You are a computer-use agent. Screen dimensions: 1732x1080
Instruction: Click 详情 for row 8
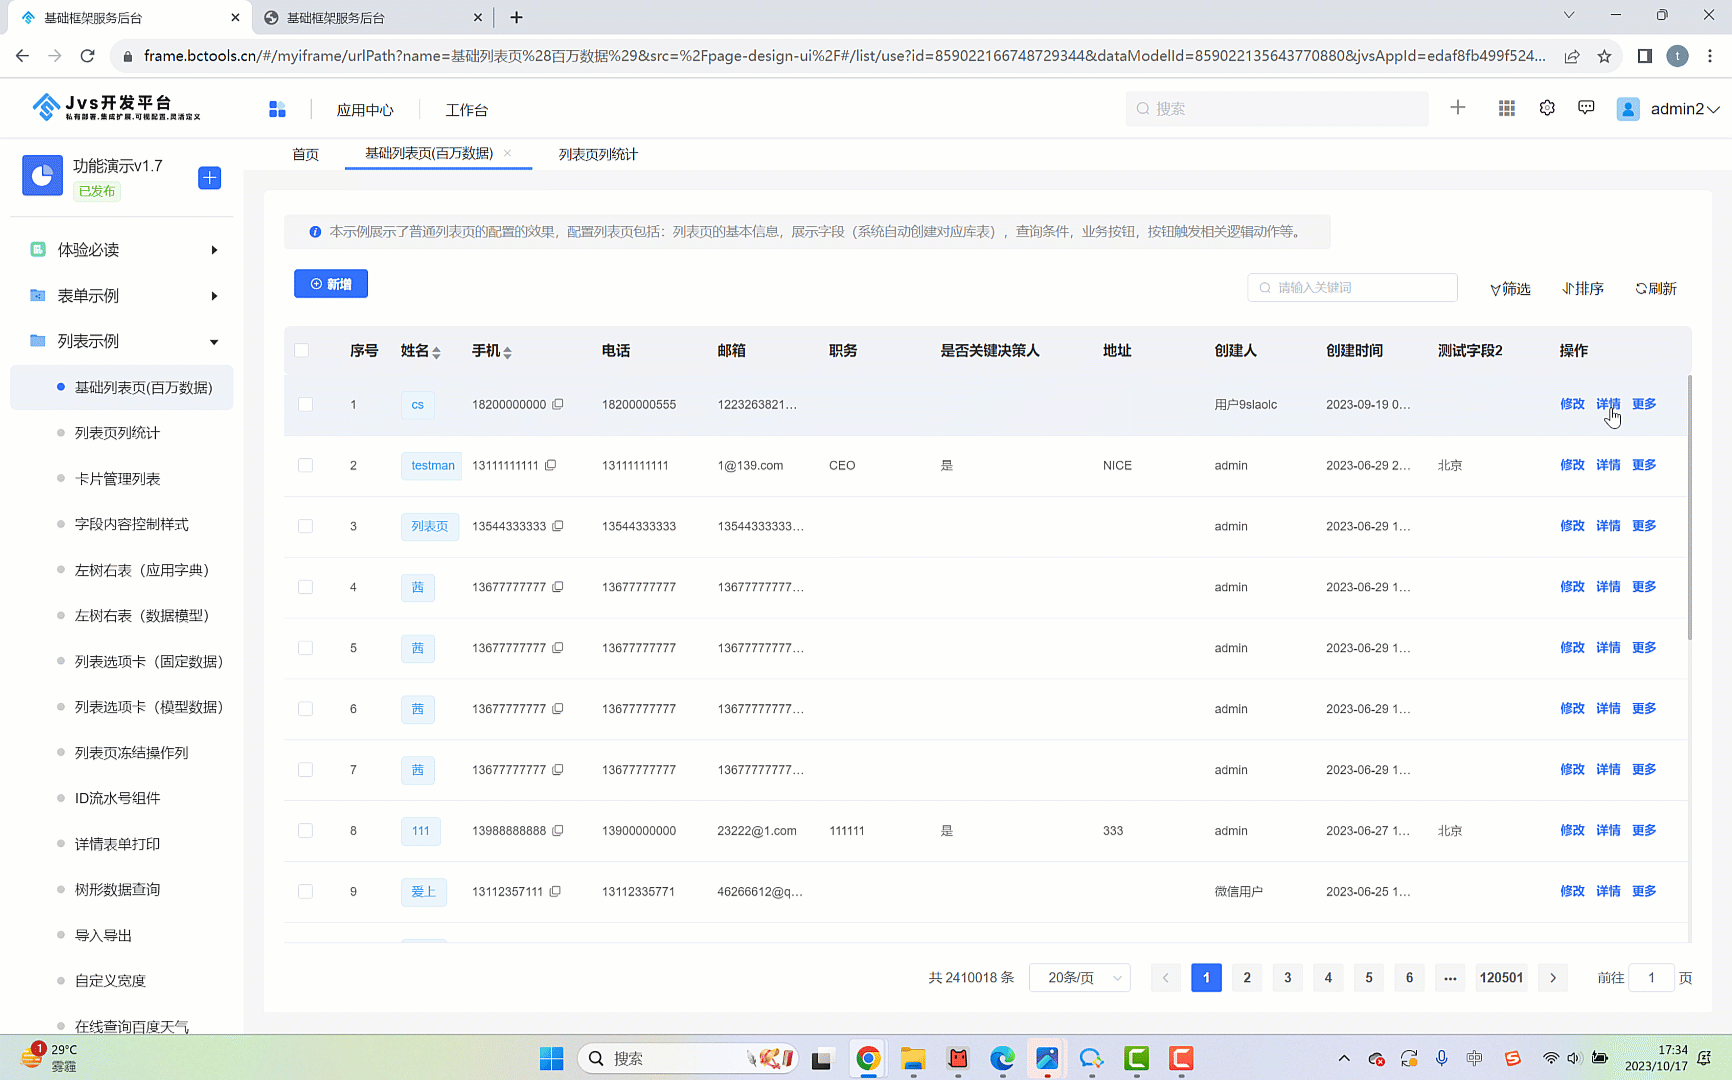(x=1608, y=830)
